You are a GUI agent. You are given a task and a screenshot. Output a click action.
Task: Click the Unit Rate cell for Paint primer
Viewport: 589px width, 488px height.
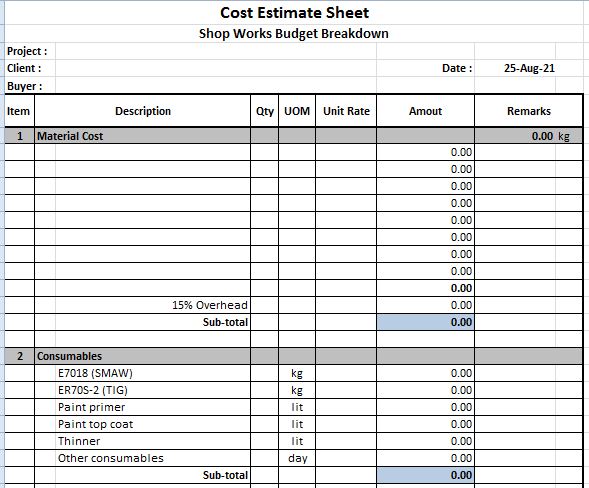[x=346, y=407]
